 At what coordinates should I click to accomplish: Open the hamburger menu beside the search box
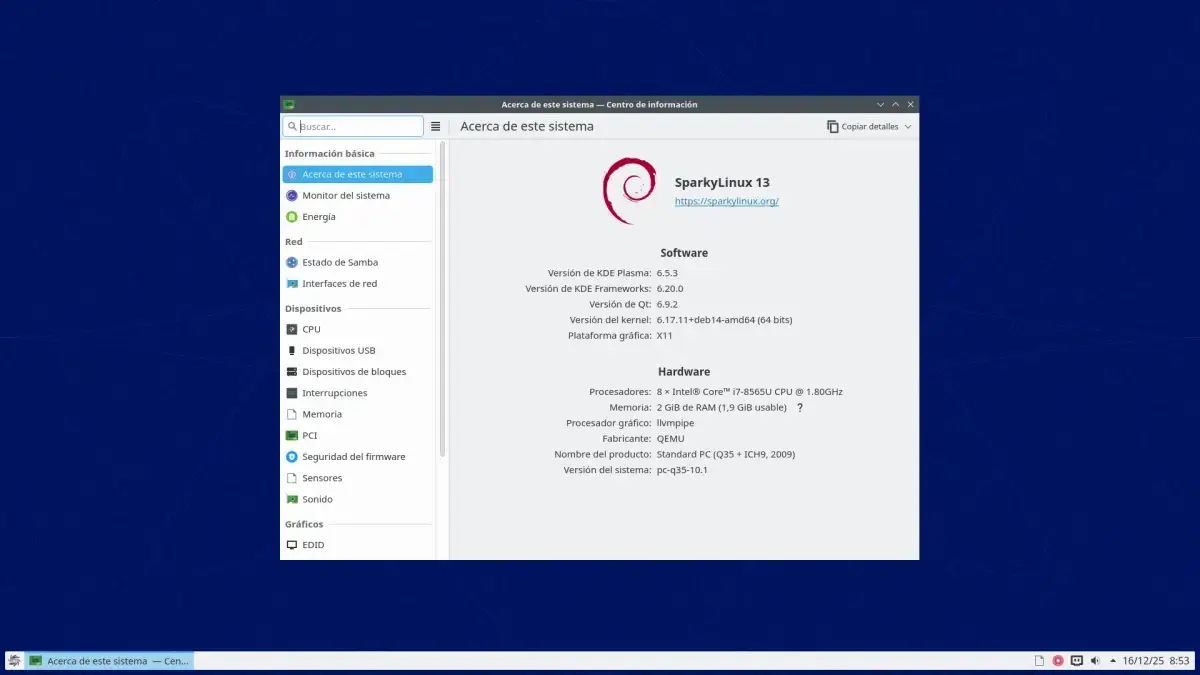436,126
